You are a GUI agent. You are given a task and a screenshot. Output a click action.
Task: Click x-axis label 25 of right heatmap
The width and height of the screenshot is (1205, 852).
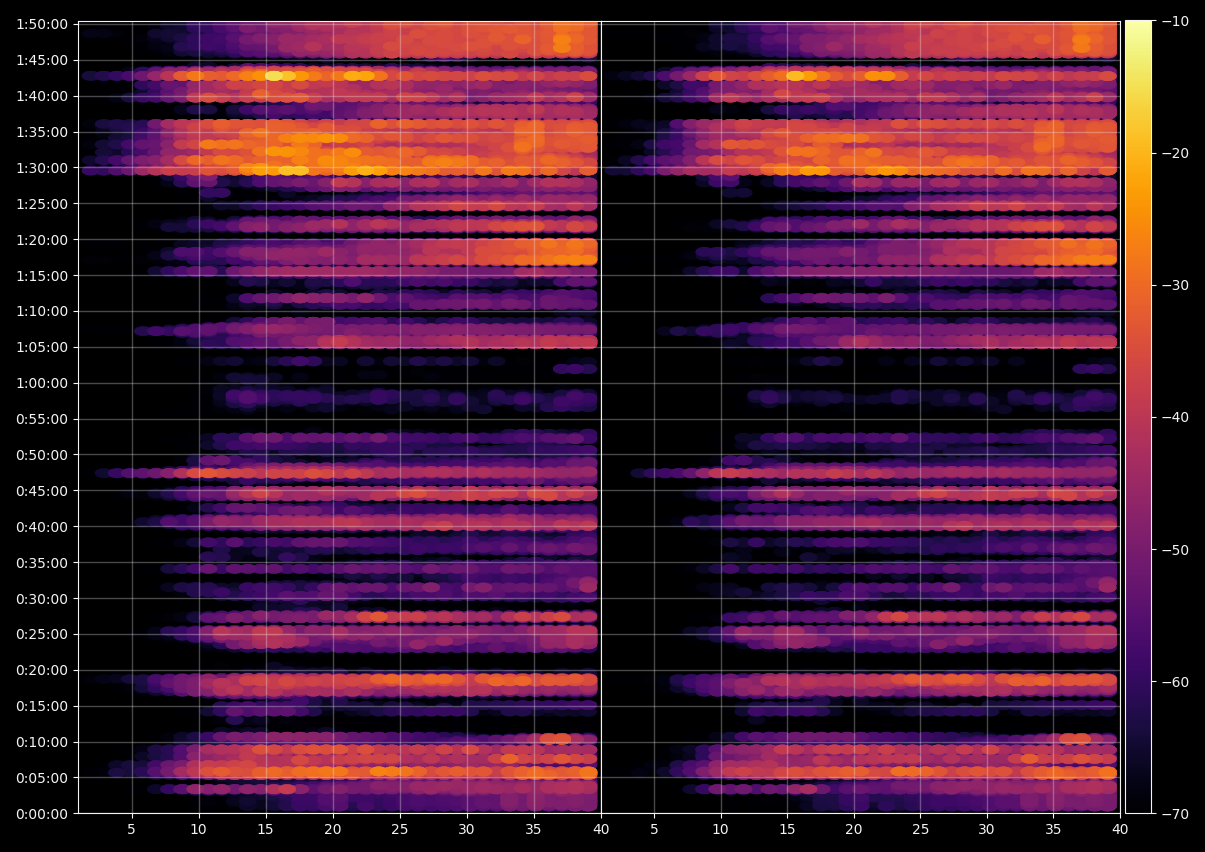(921, 830)
